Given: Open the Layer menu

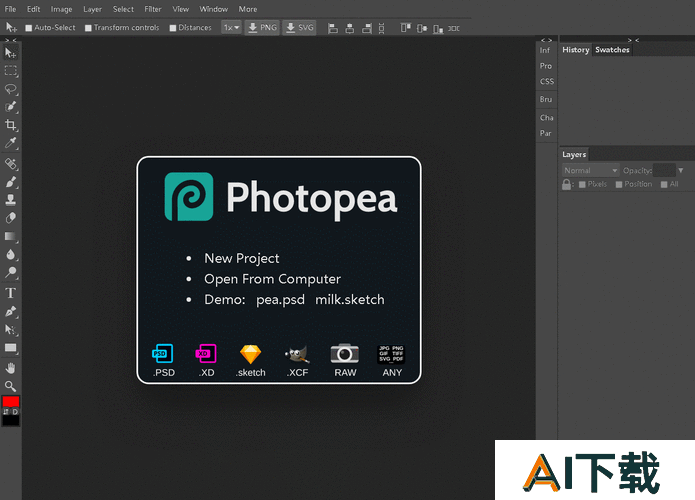Looking at the screenshot, I should [92, 9].
